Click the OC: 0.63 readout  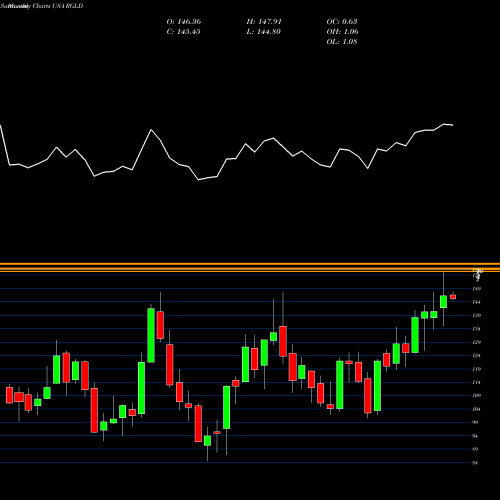(x=342, y=22)
